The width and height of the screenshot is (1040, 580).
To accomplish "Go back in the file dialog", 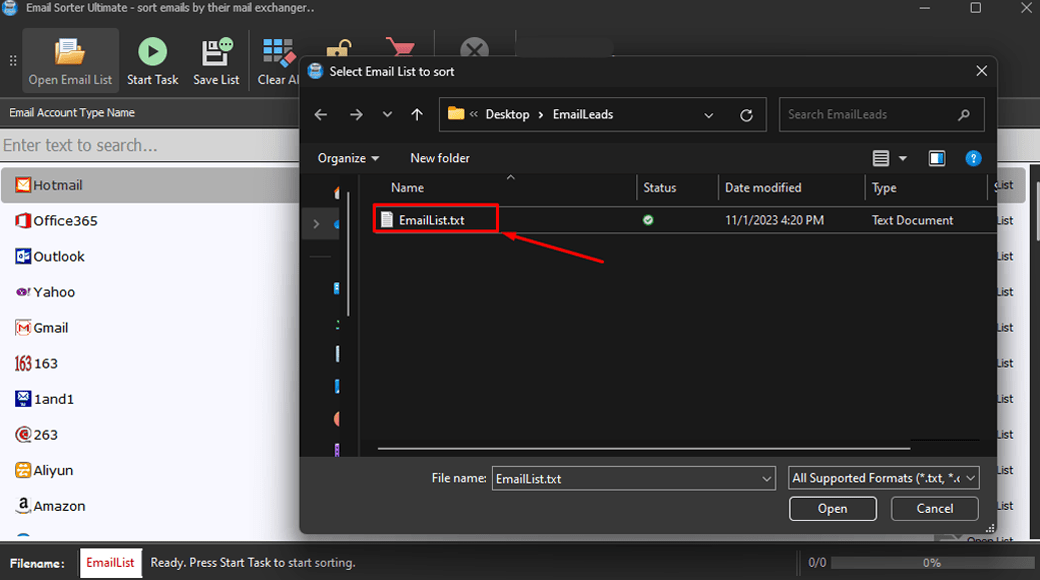I will click(x=321, y=114).
